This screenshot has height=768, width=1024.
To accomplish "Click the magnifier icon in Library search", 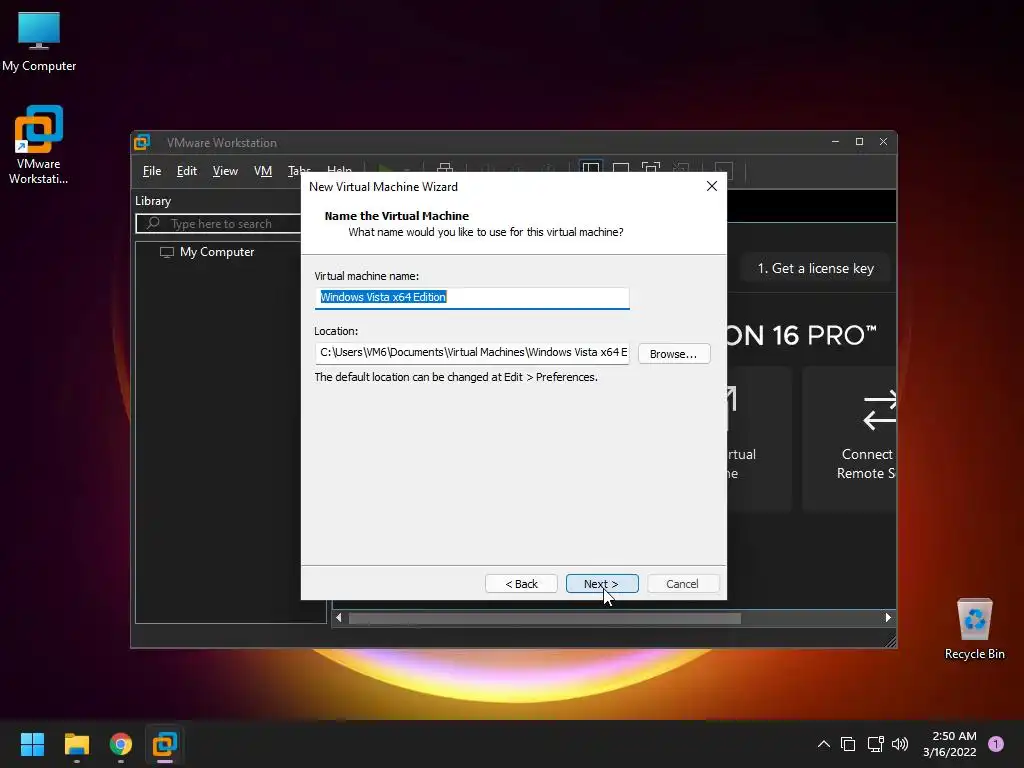I will [x=153, y=223].
